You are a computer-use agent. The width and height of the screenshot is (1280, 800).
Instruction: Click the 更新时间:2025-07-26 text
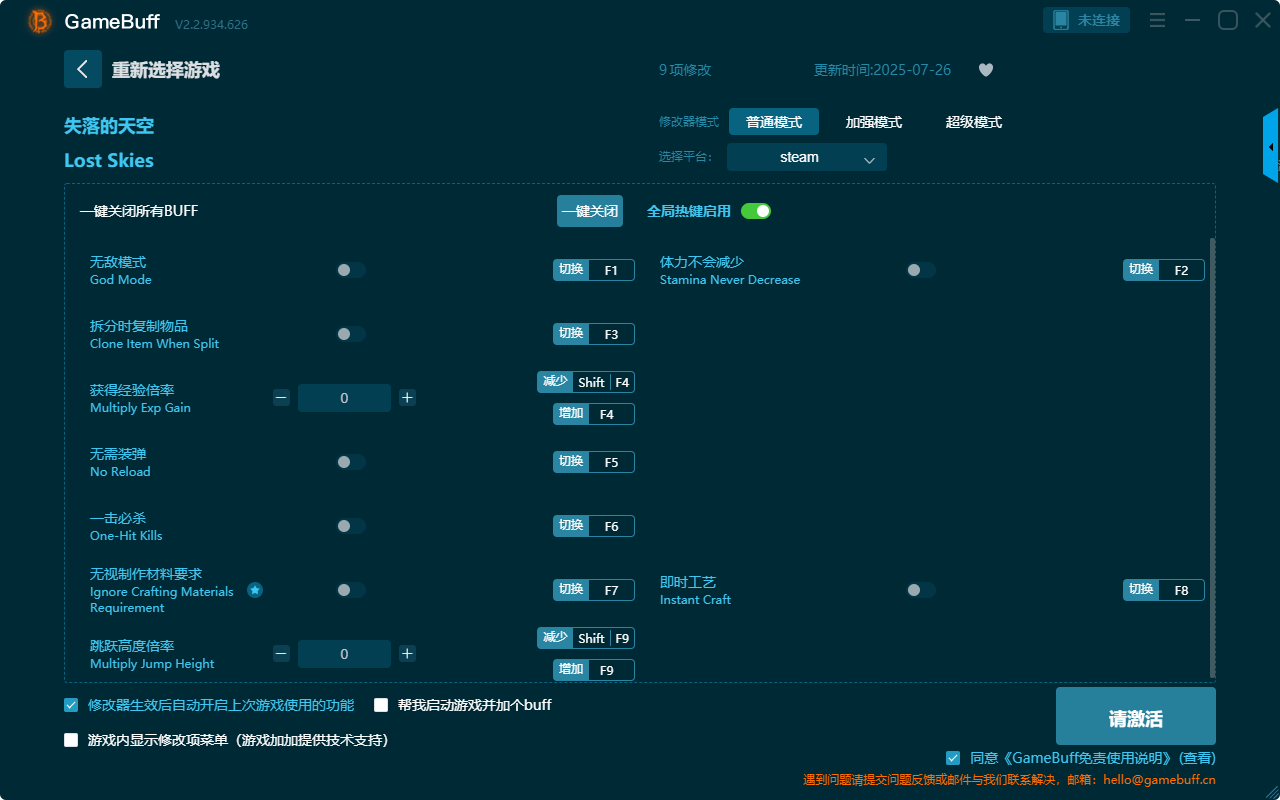coord(883,70)
